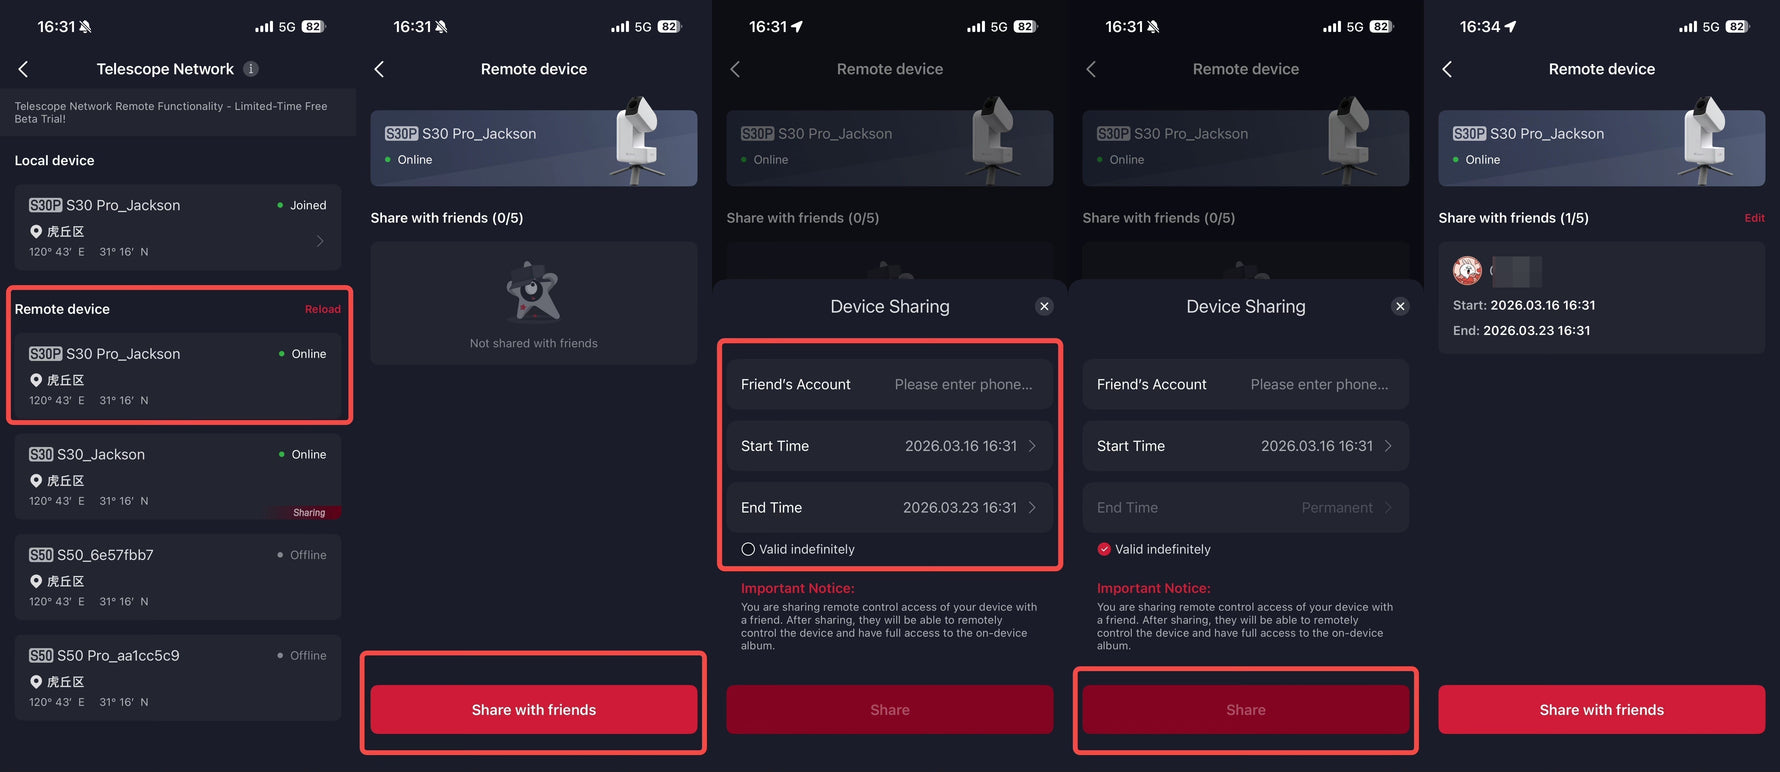Select the offline S50 Pro_aa1cc5c9 device
The width and height of the screenshot is (1780, 772).
pyautogui.click(x=178, y=678)
